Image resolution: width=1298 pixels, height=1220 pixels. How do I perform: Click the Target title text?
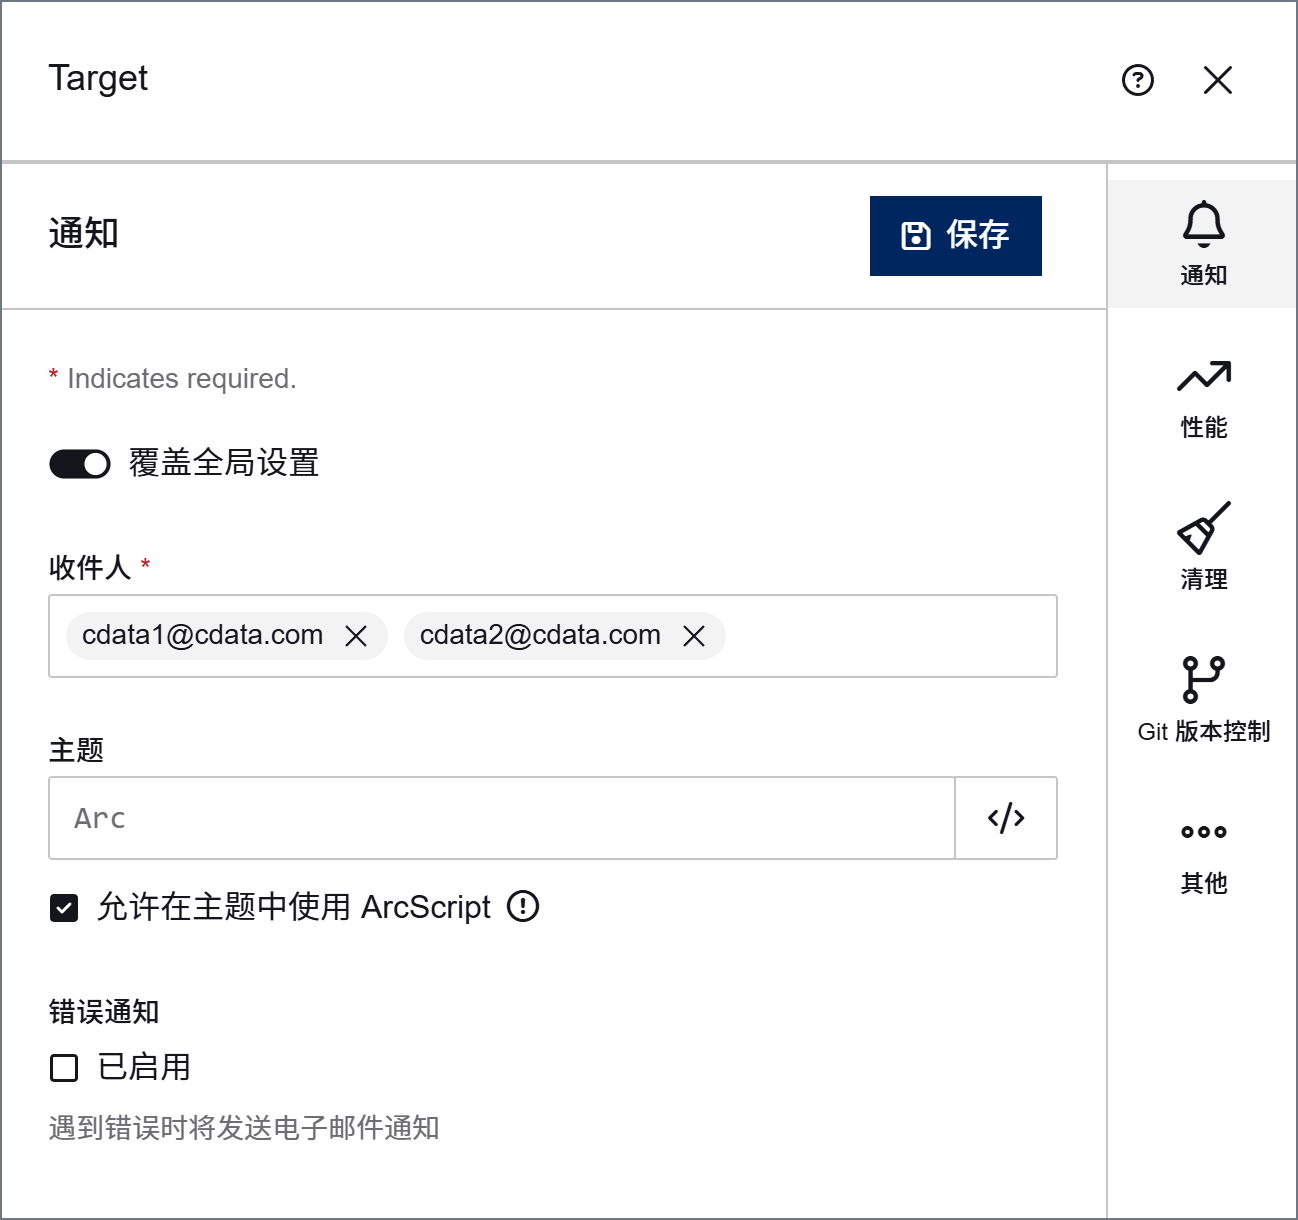98,78
